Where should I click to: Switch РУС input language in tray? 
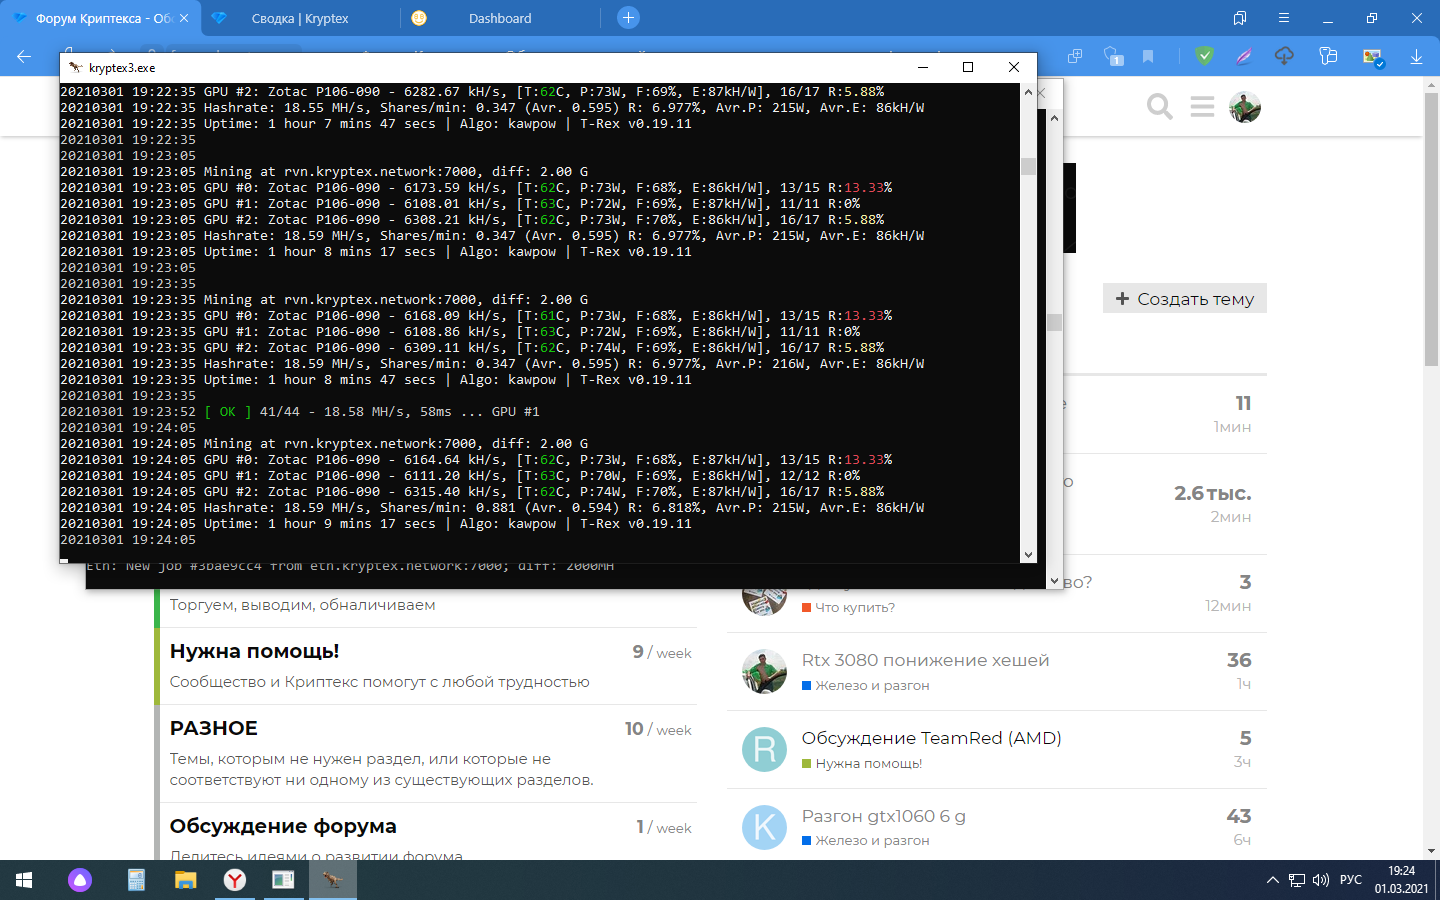[x=1351, y=880]
